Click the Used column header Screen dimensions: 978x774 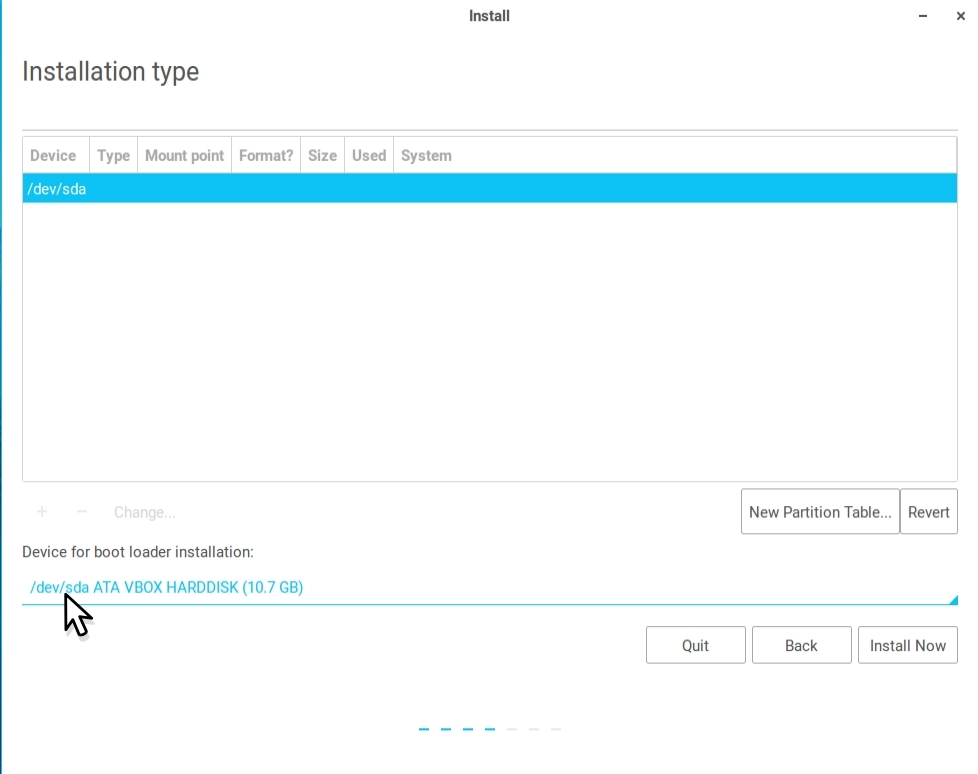(369, 156)
